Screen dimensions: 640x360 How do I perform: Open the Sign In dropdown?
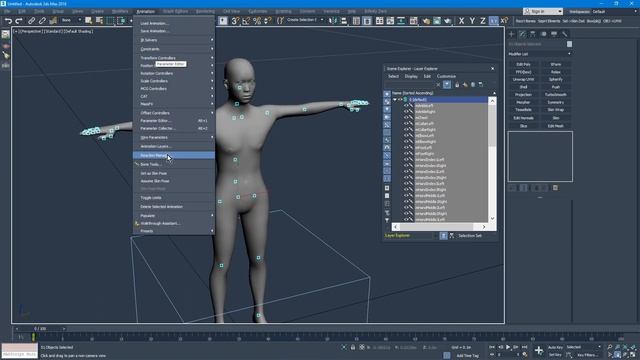pos(543,11)
